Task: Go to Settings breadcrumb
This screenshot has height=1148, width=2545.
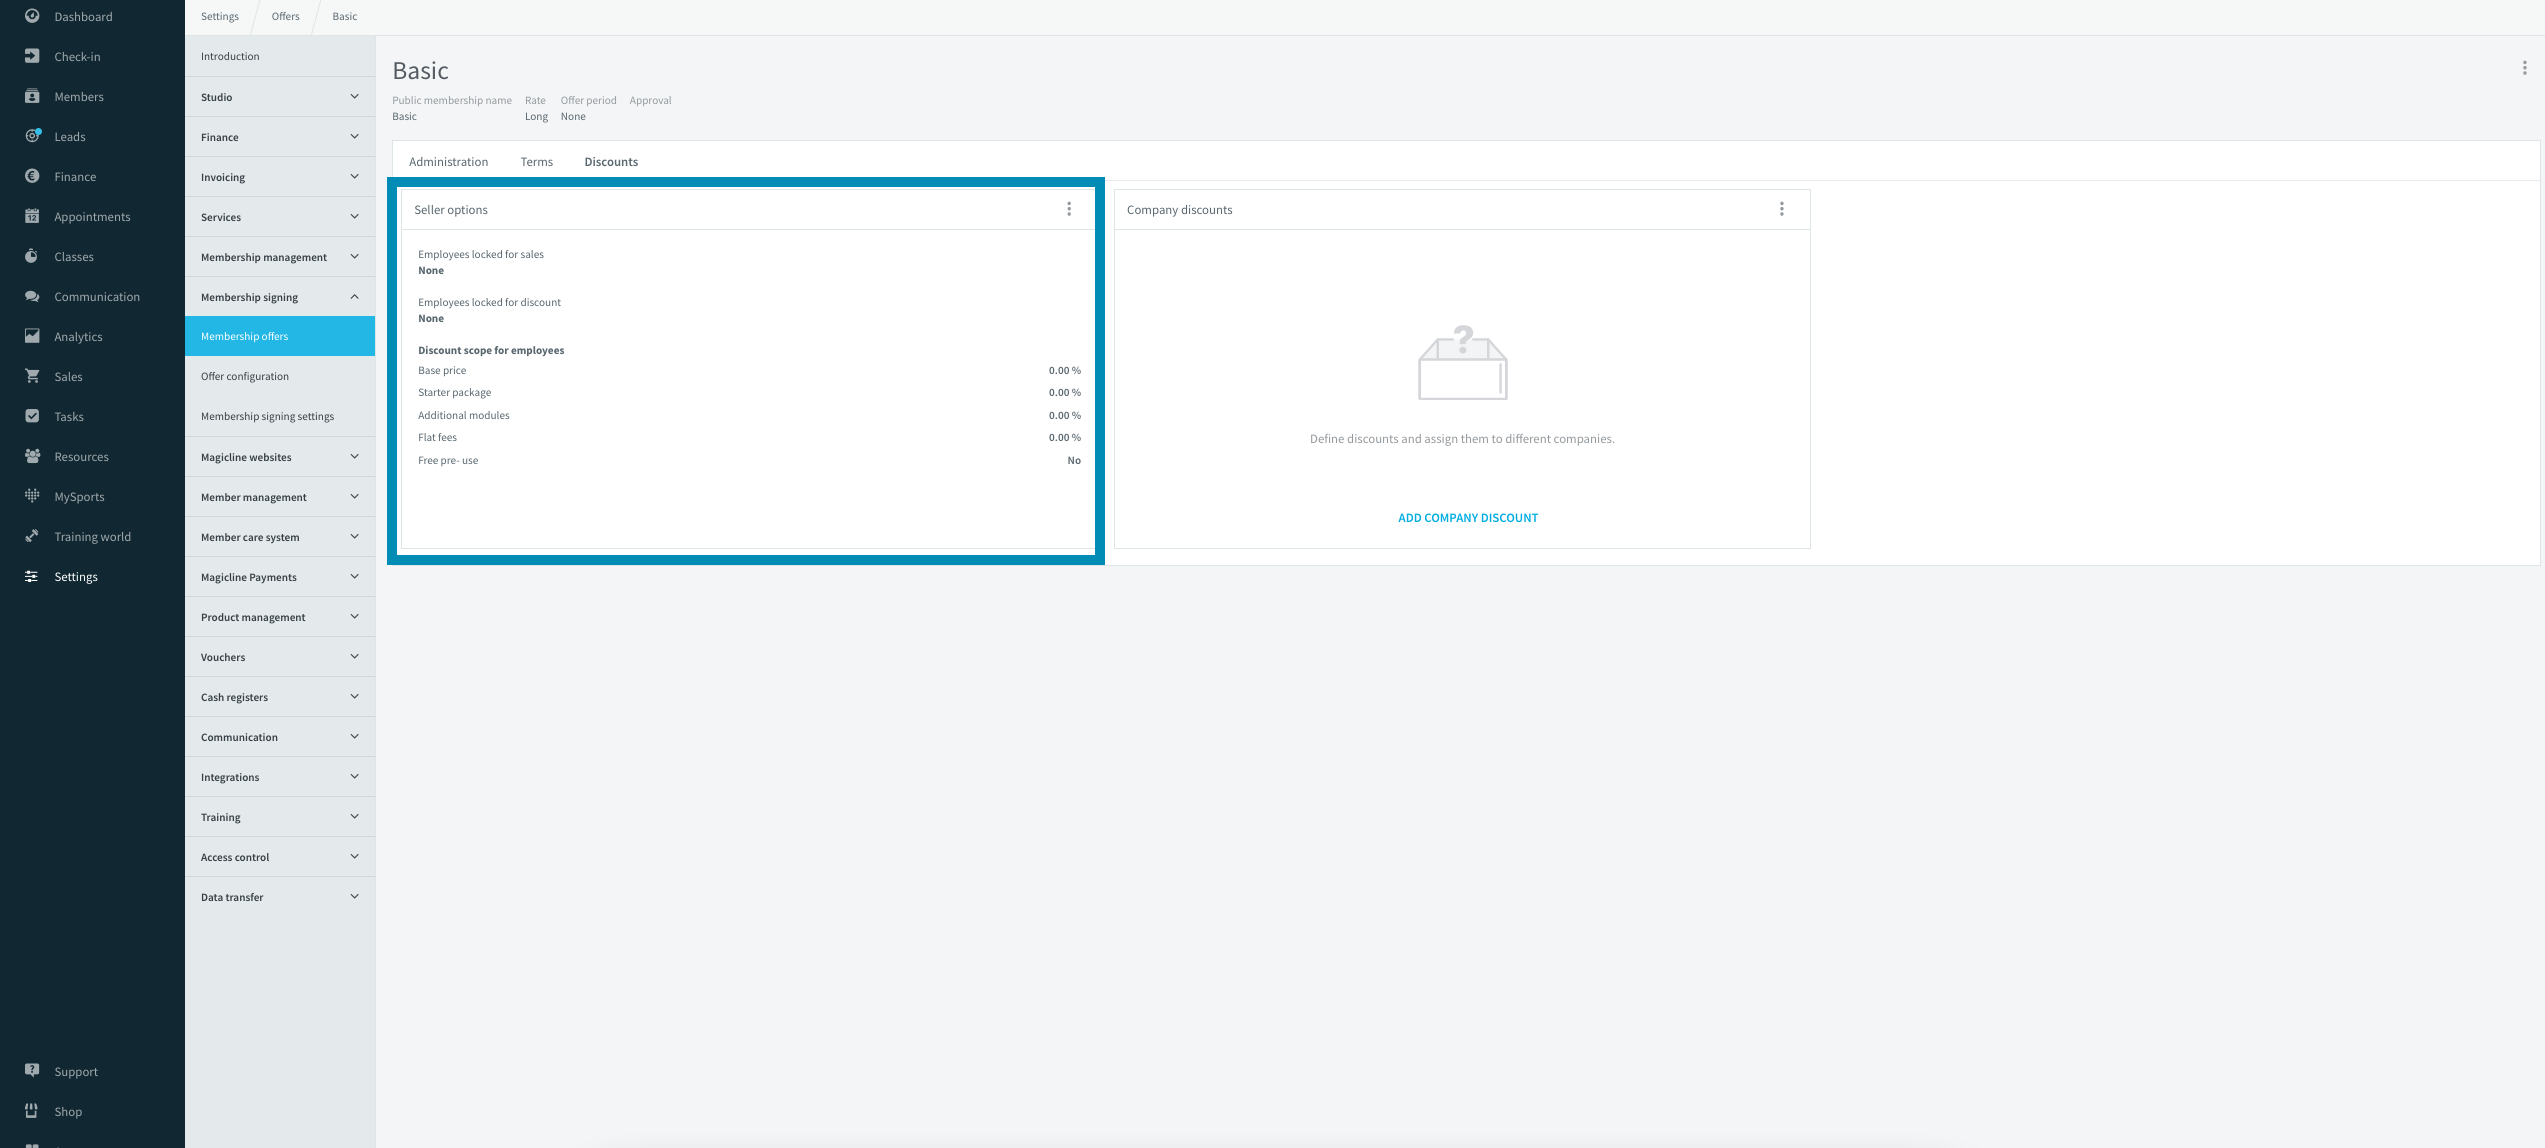Action: pyautogui.click(x=220, y=16)
